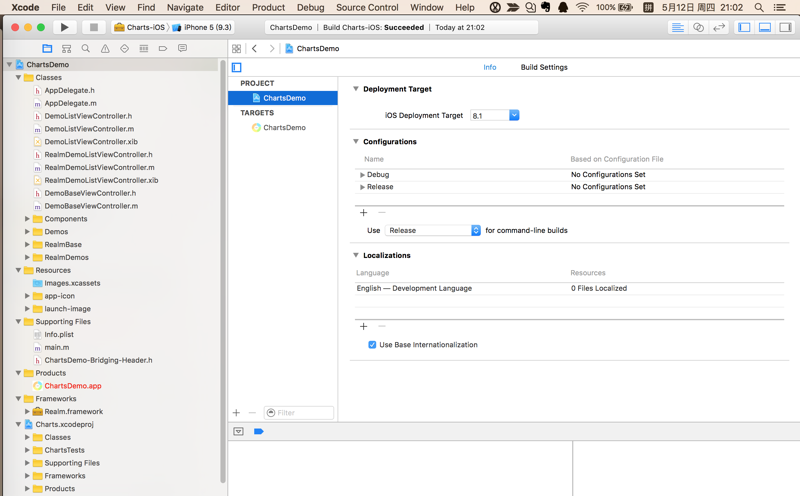
Task: Open the Product menu
Action: (x=268, y=7)
